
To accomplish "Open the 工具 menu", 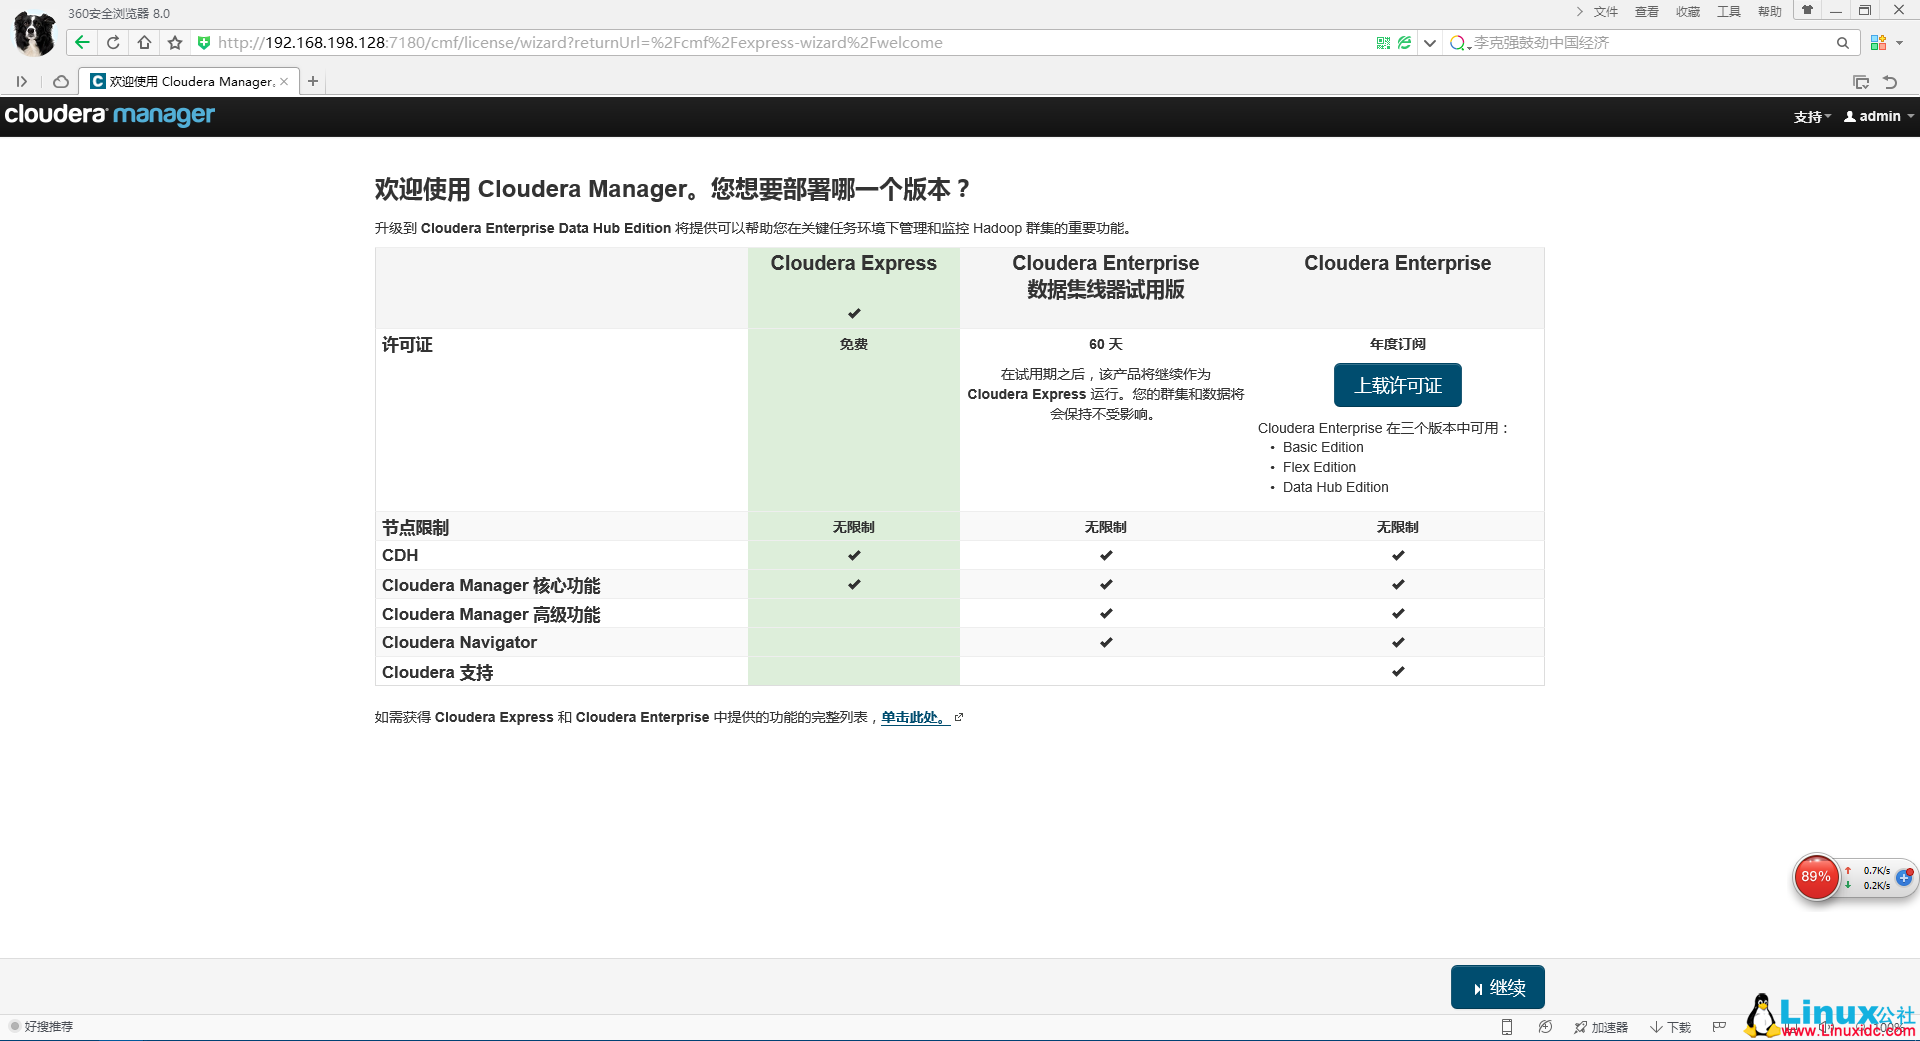I will [x=1729, y=11].
